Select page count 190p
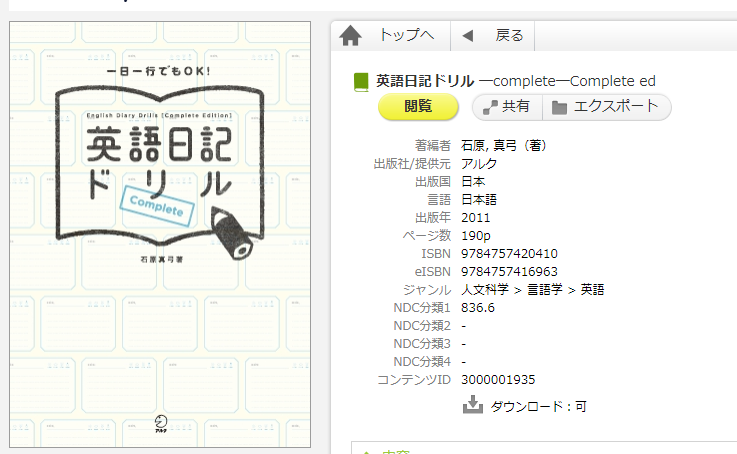The height and width of the screenshot is (454, 737). [476, 236]
